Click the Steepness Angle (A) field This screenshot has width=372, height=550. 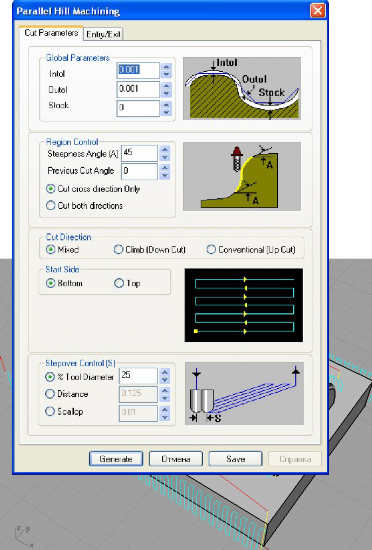tap(139, 153)
